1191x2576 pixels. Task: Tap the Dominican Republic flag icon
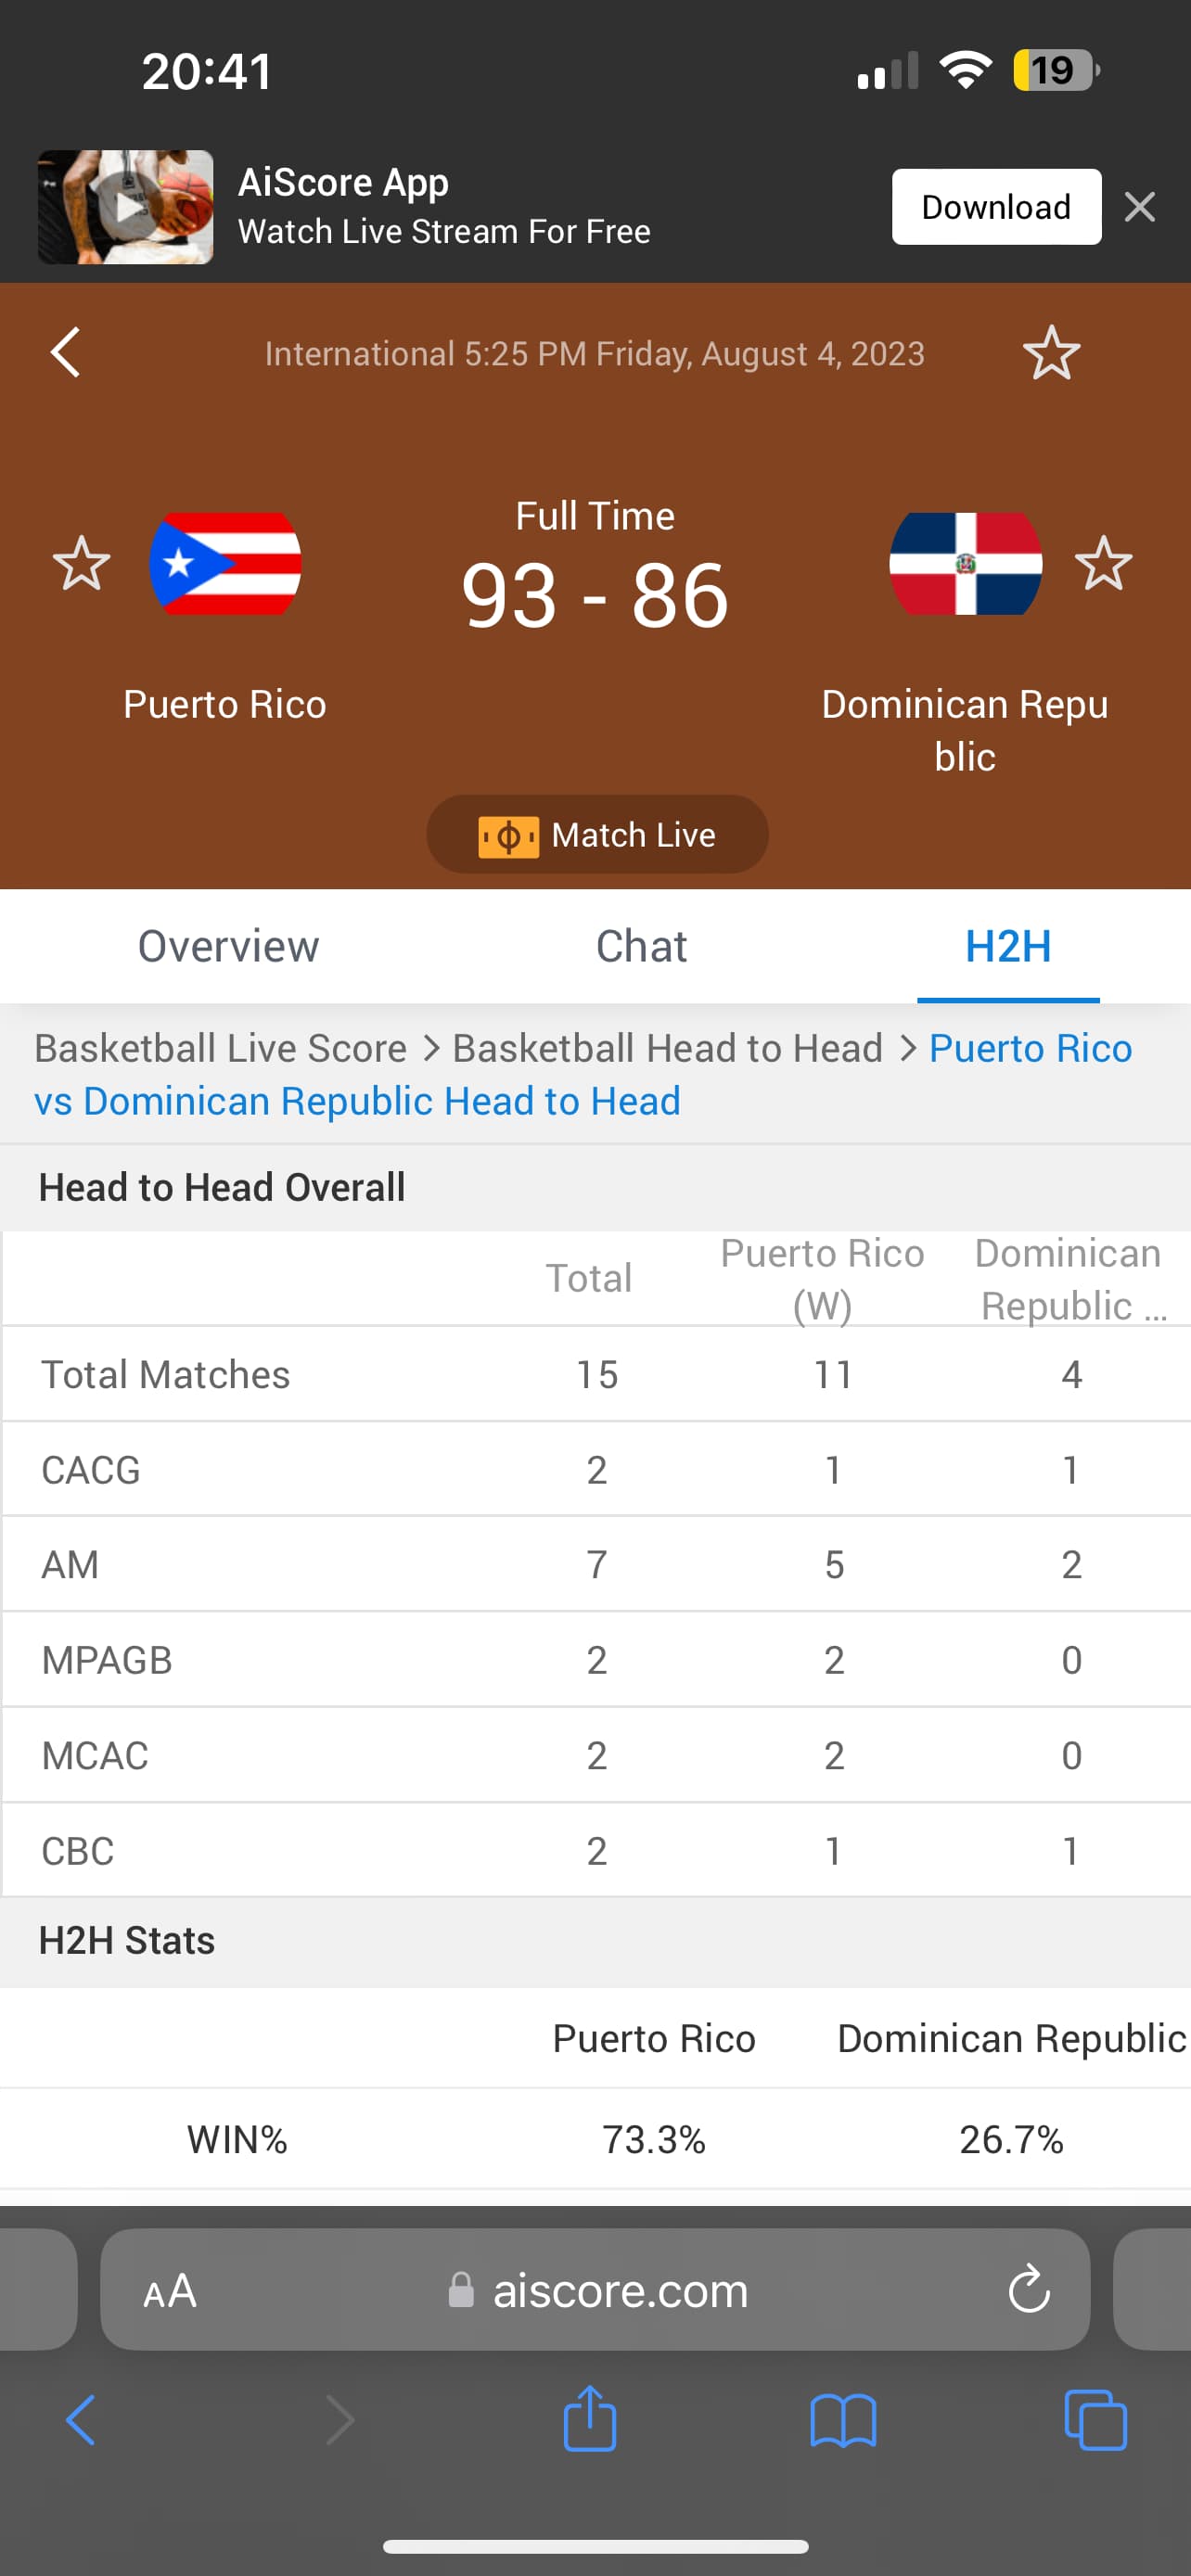(965, 563)
